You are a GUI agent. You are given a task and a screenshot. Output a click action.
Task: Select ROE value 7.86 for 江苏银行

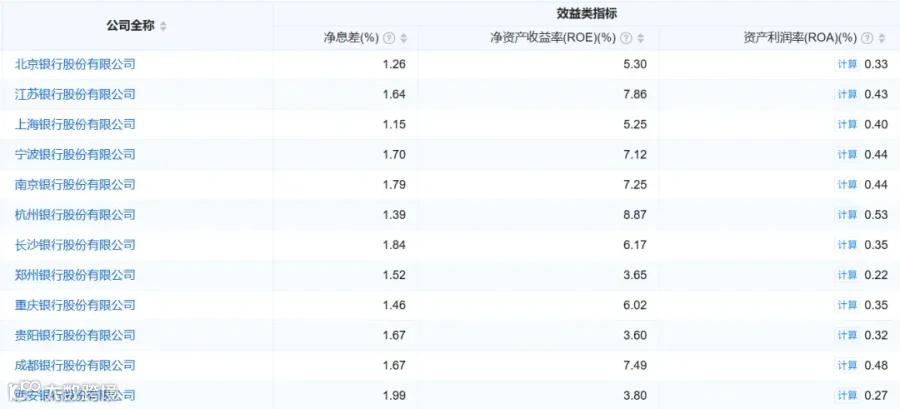(x=635, y=94)
